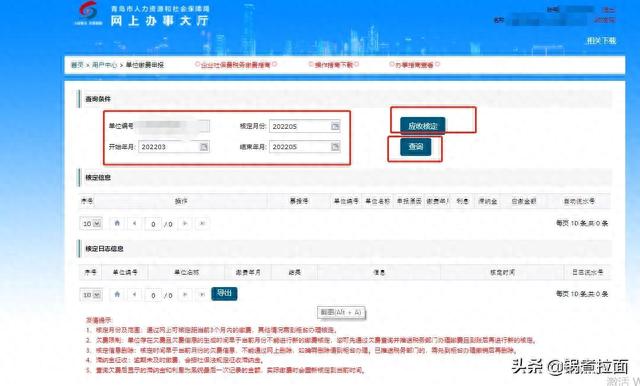Click 核定时间 column header in log table
The image size is (640, 386).
point(502,272)
